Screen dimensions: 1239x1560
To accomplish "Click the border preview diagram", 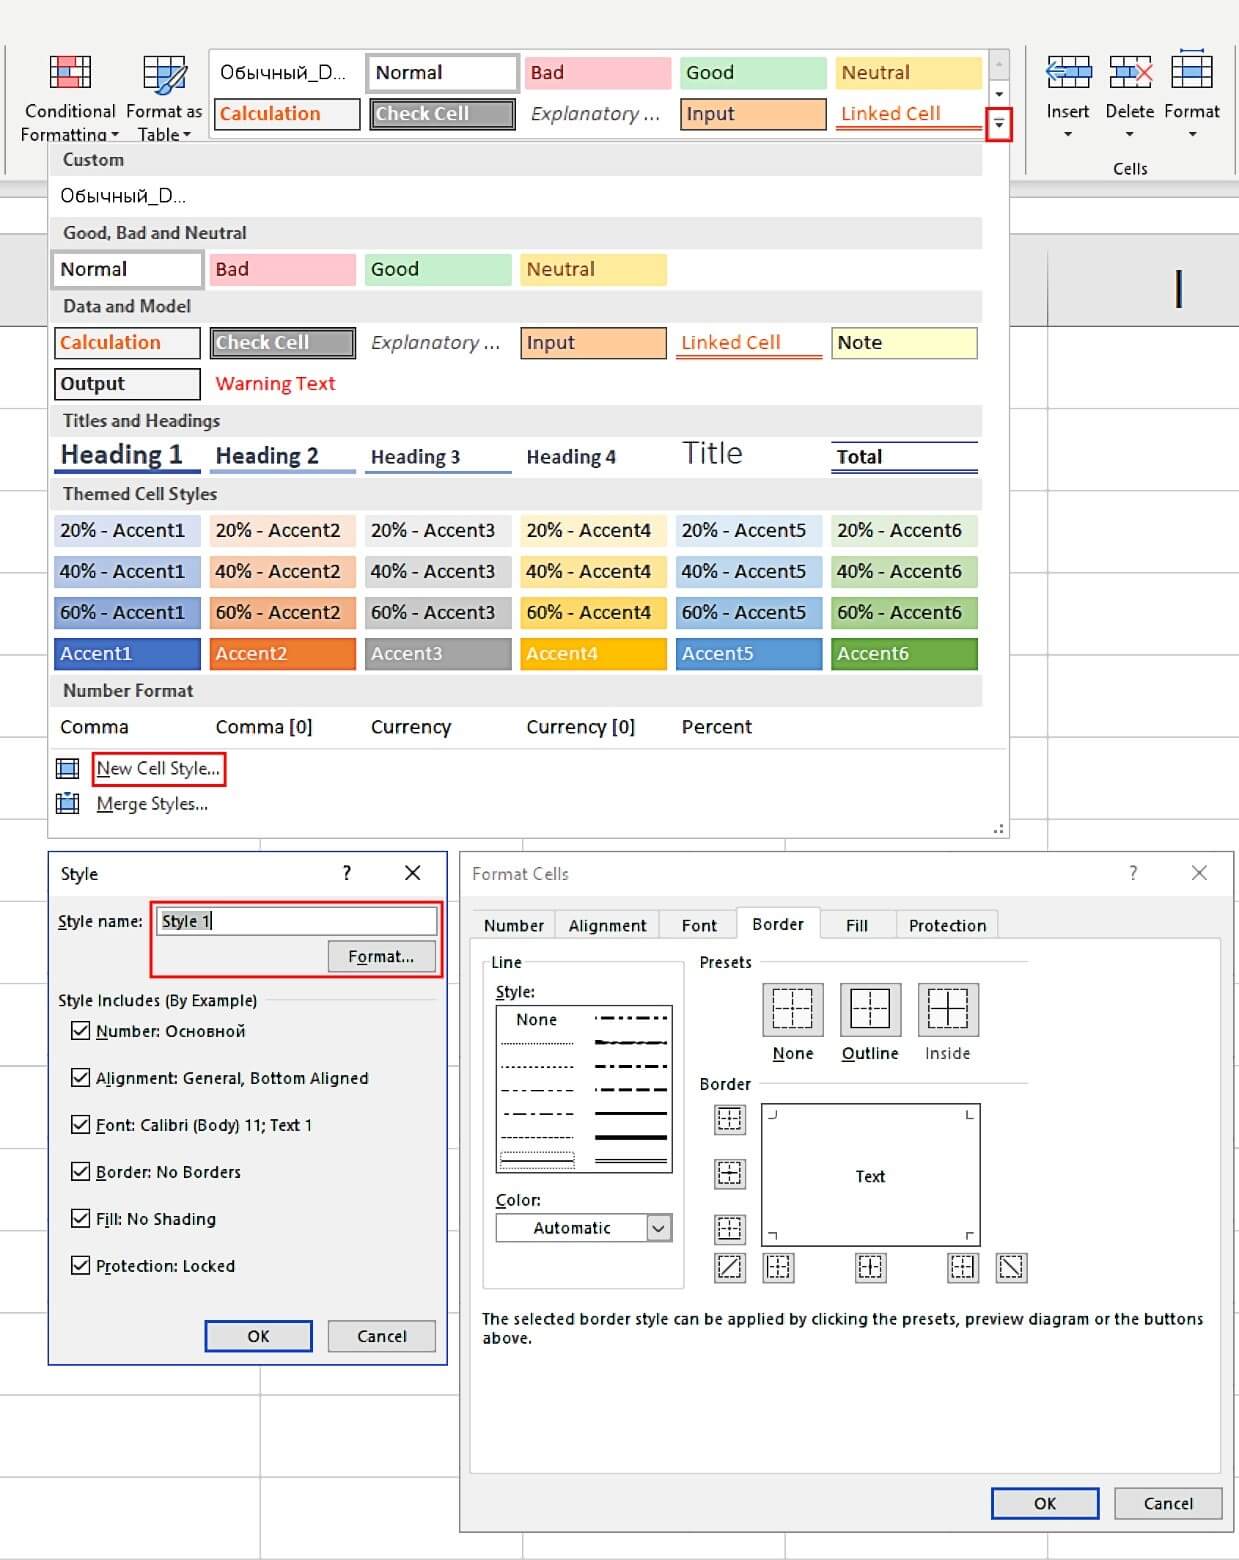I will (870, 1175).
